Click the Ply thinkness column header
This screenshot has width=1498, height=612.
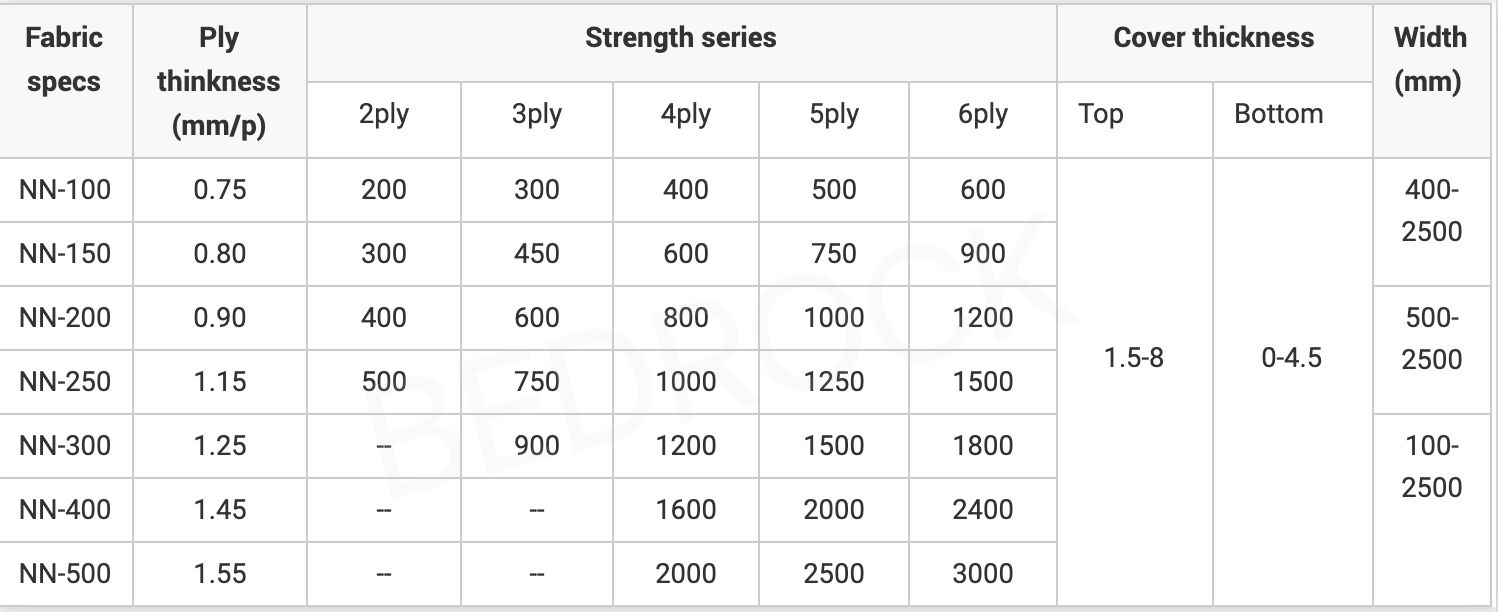(x=218, y=82)
